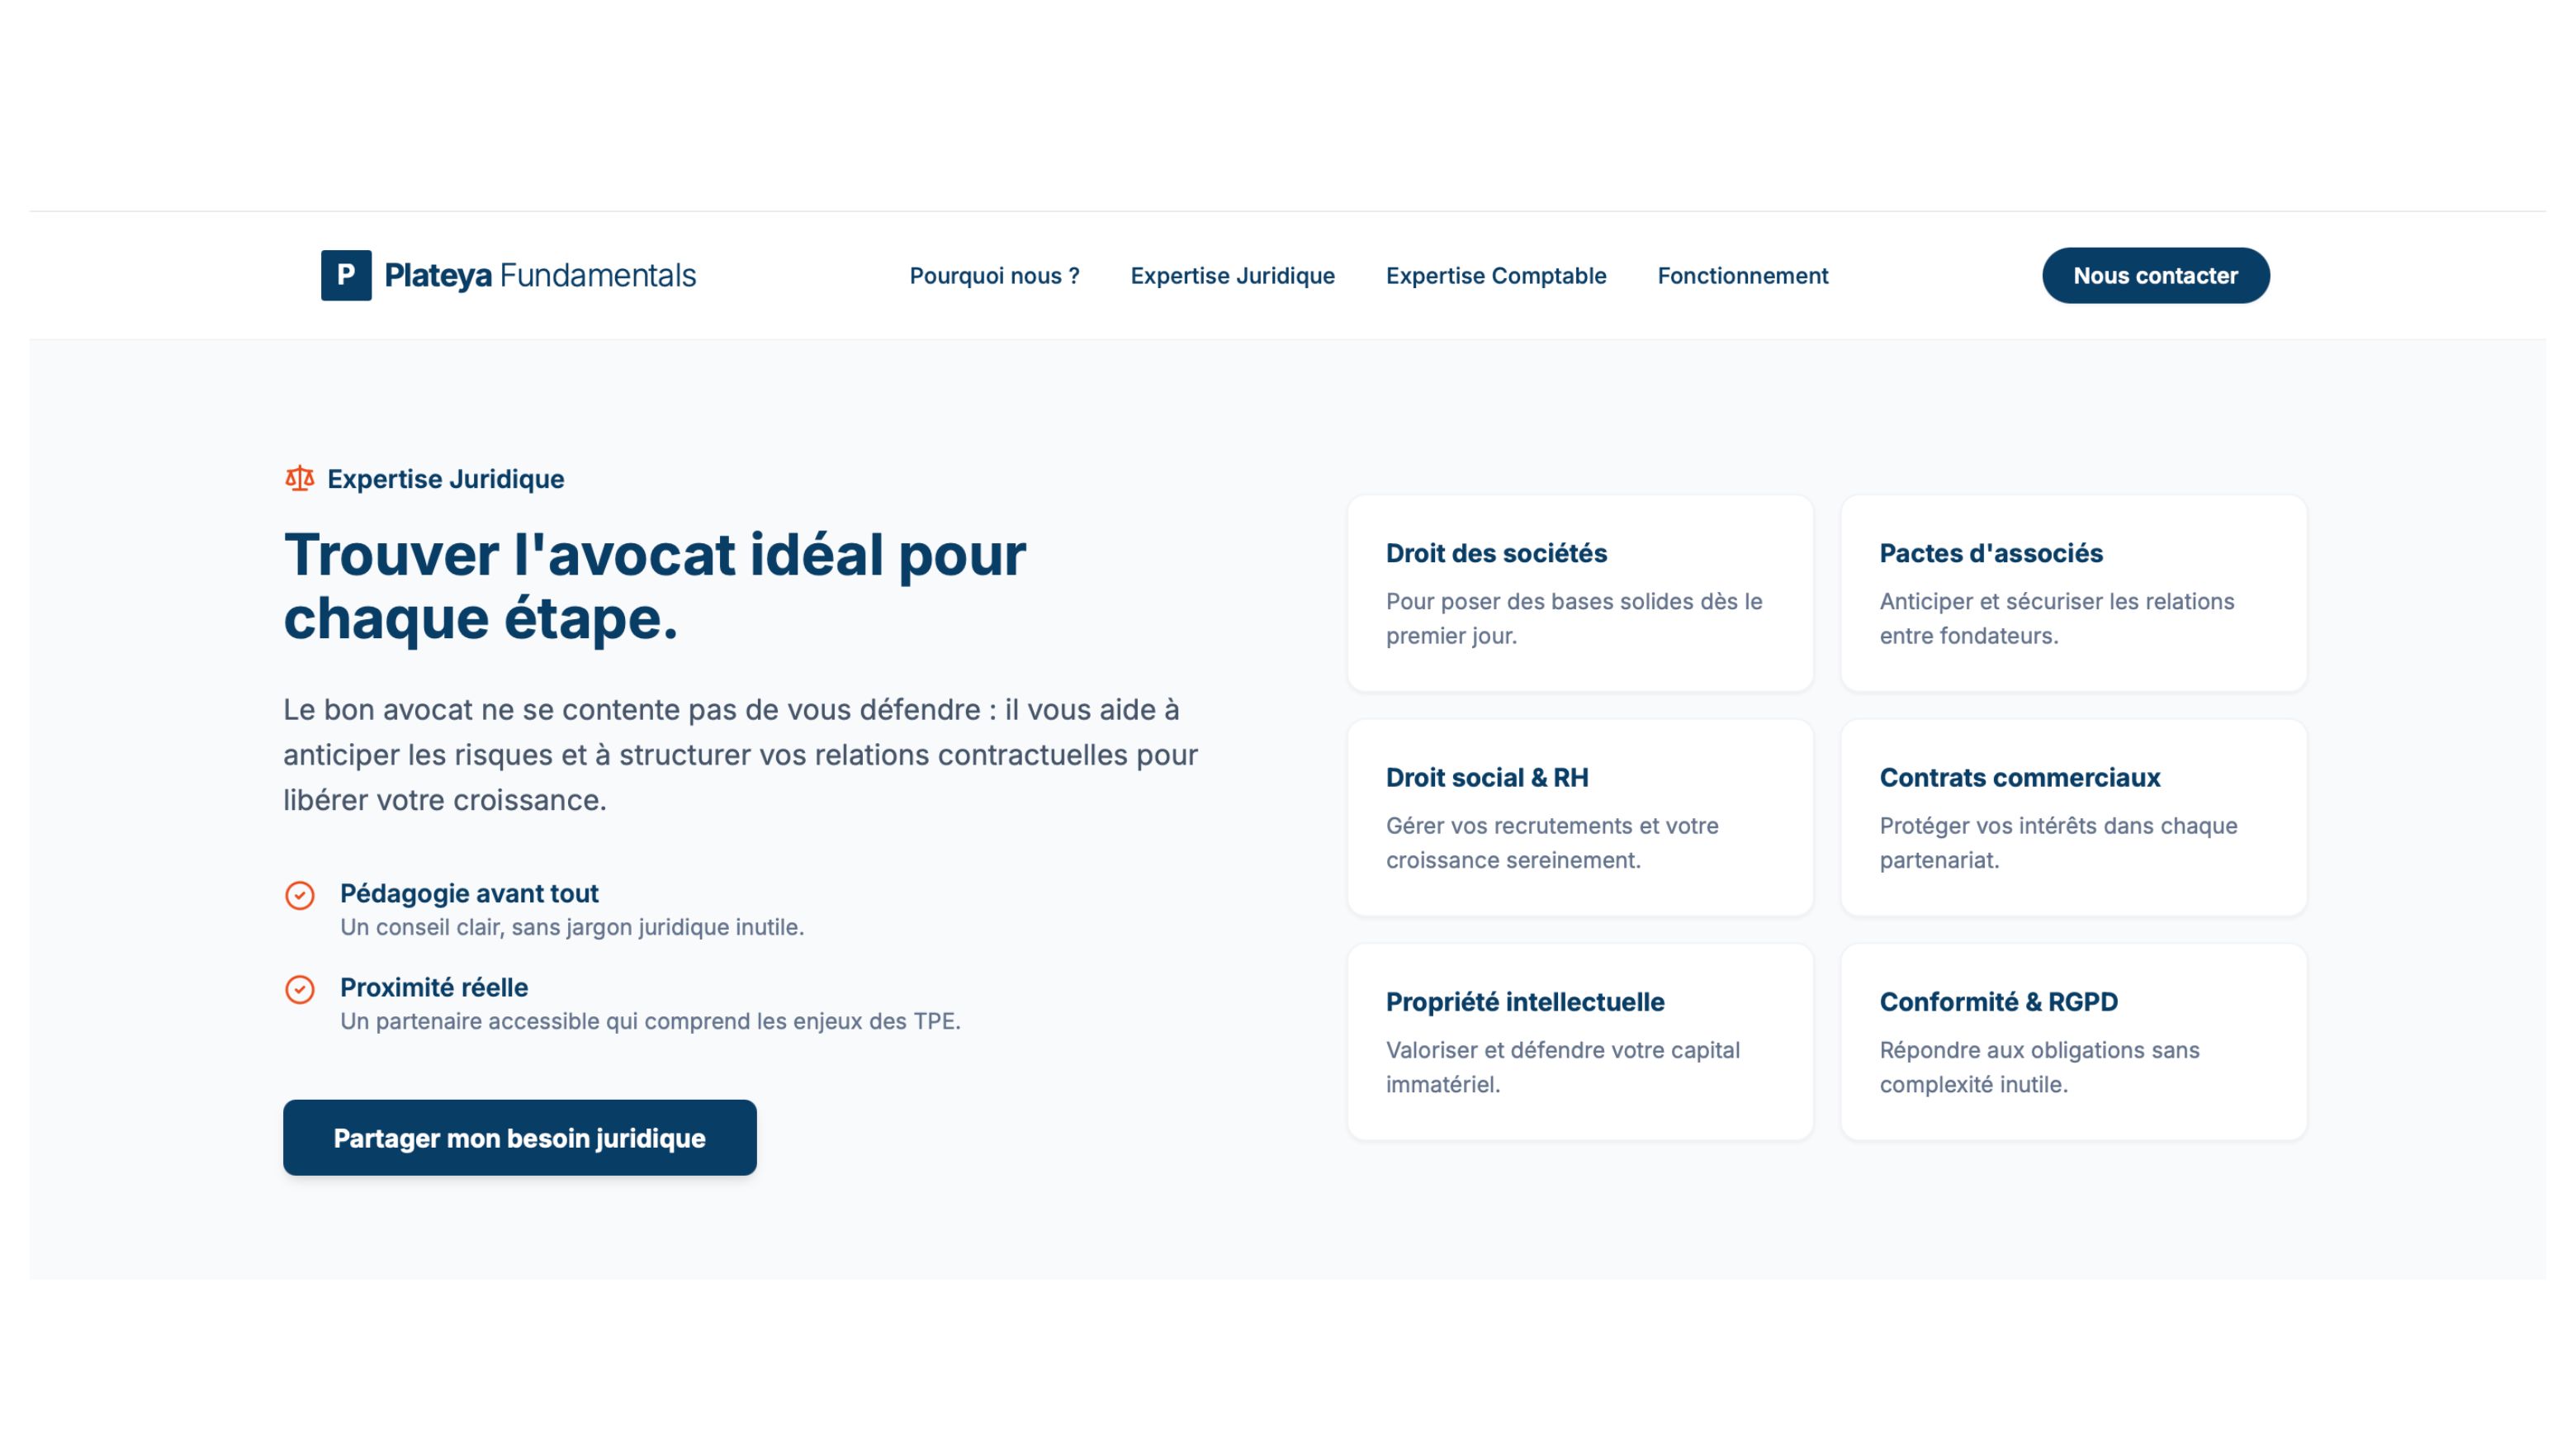Open the Conformité & RGPD card
Image resolution: width=2576 pixels, height=1449 pixels.
(x=2073, y=1041)
